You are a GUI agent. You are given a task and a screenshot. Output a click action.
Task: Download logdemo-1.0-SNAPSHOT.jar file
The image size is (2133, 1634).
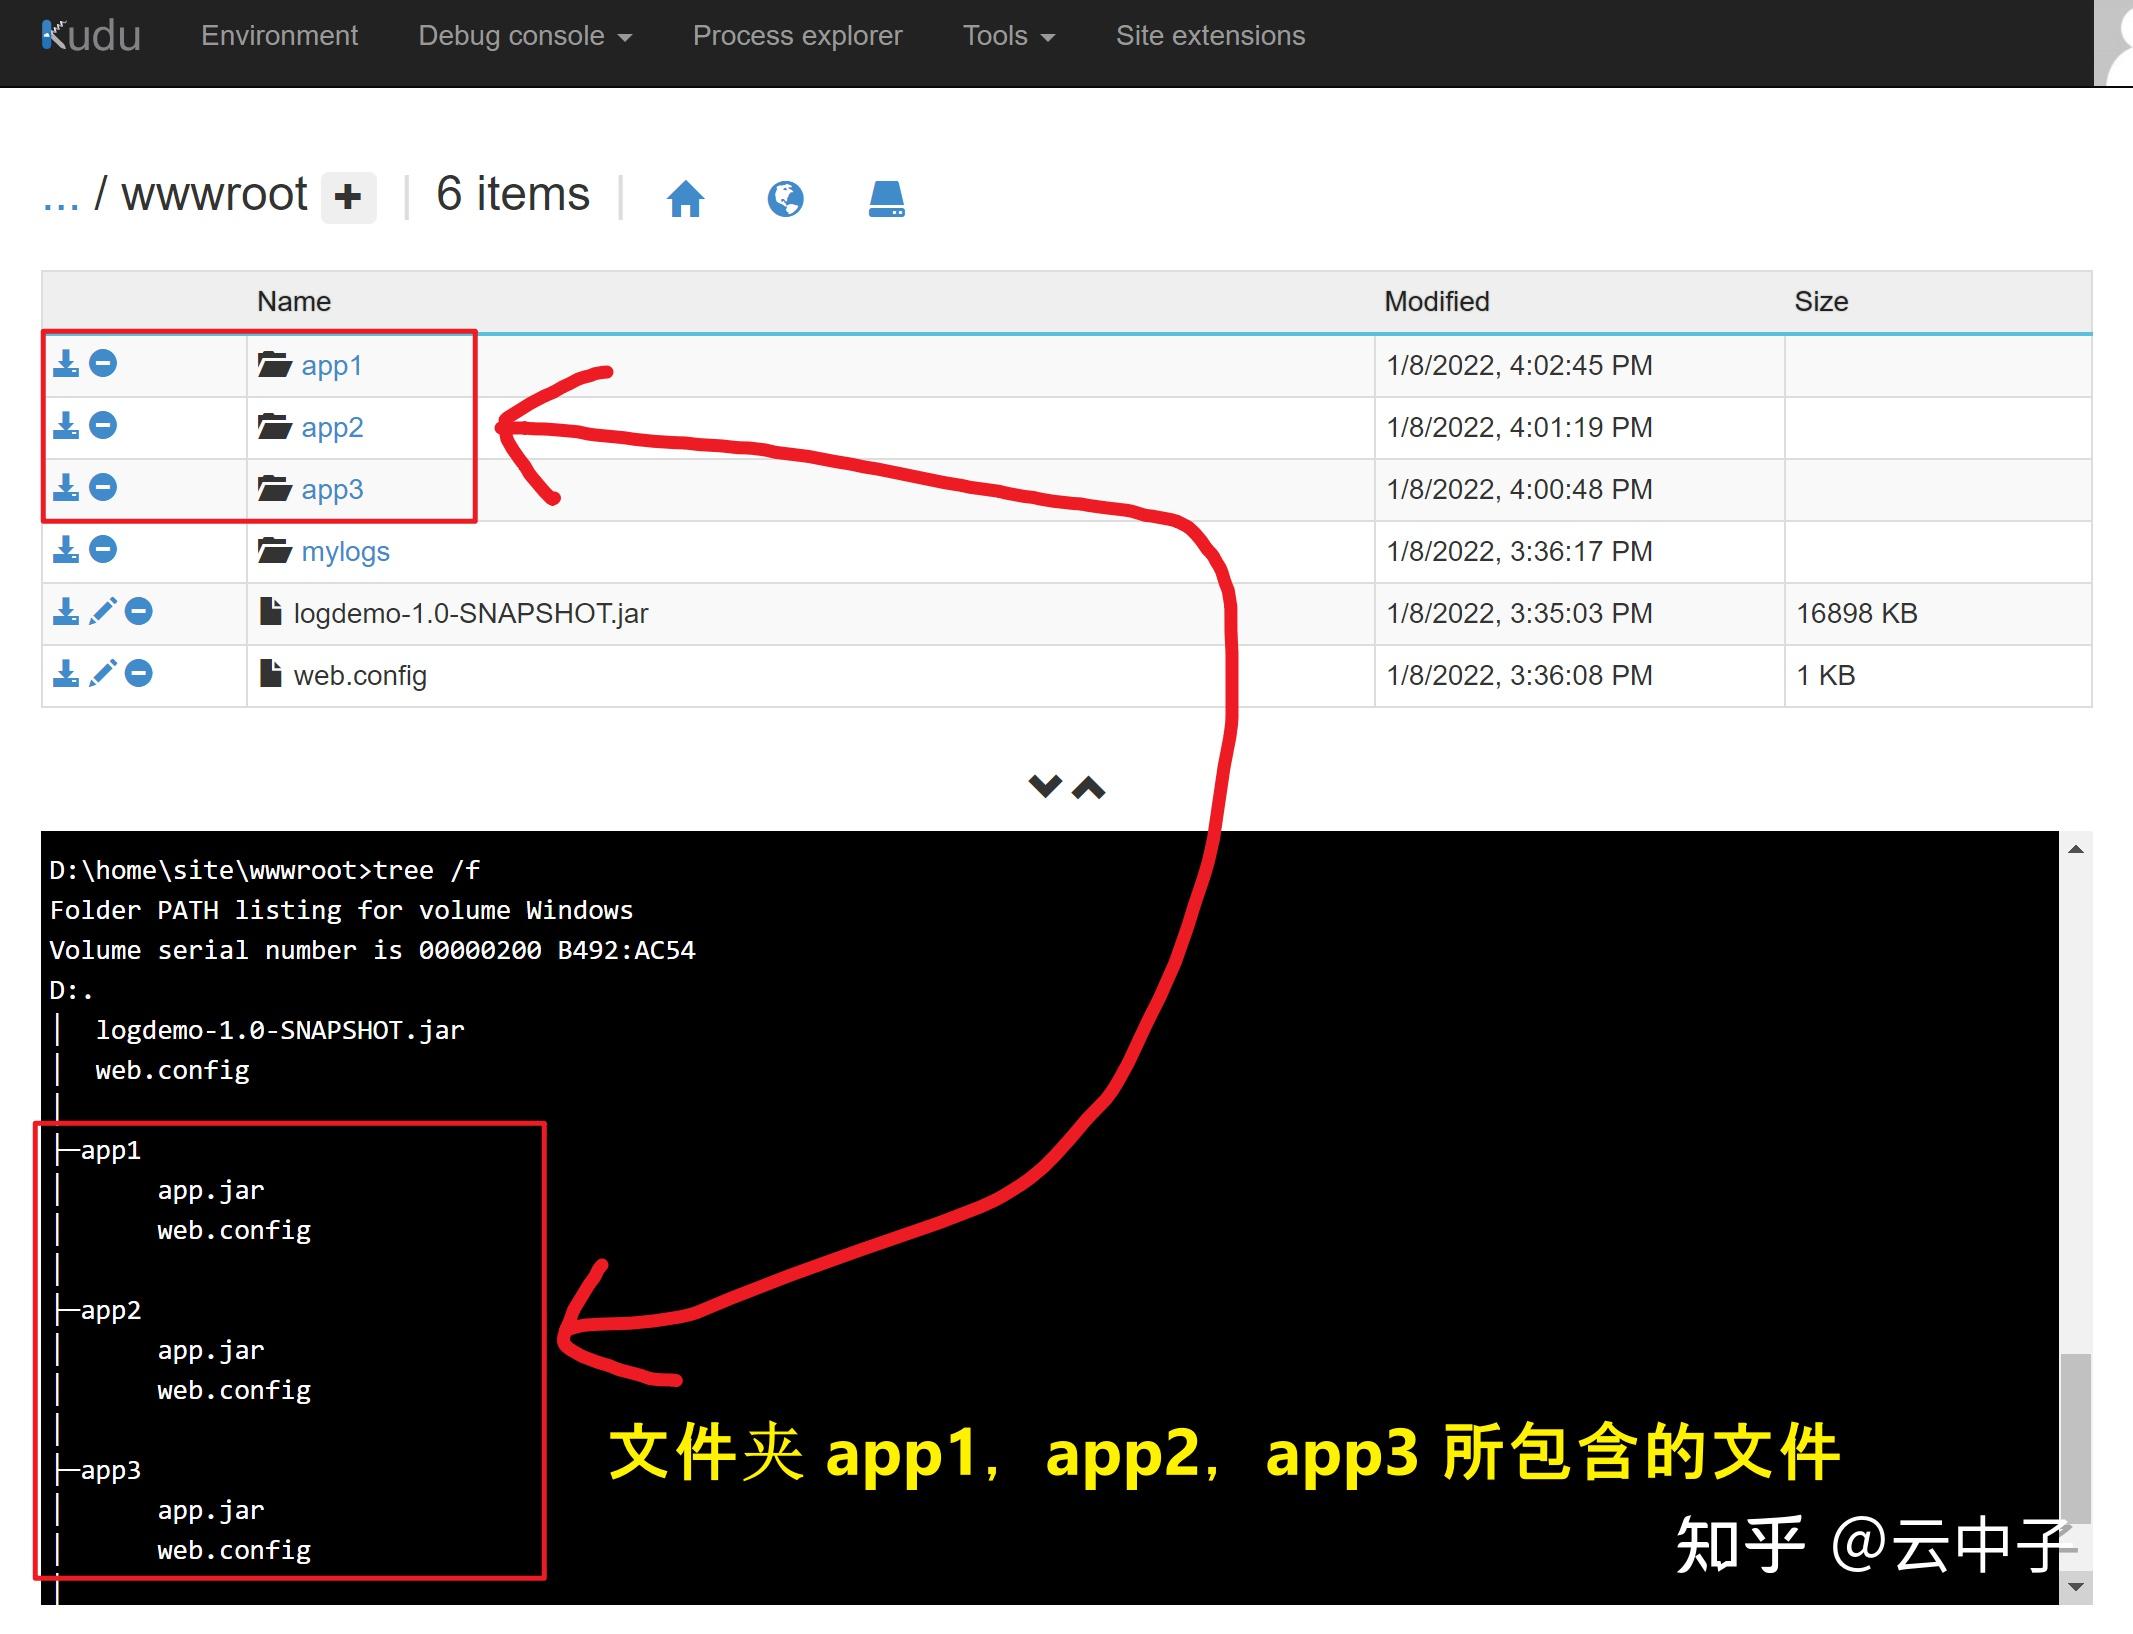point(66,613)
